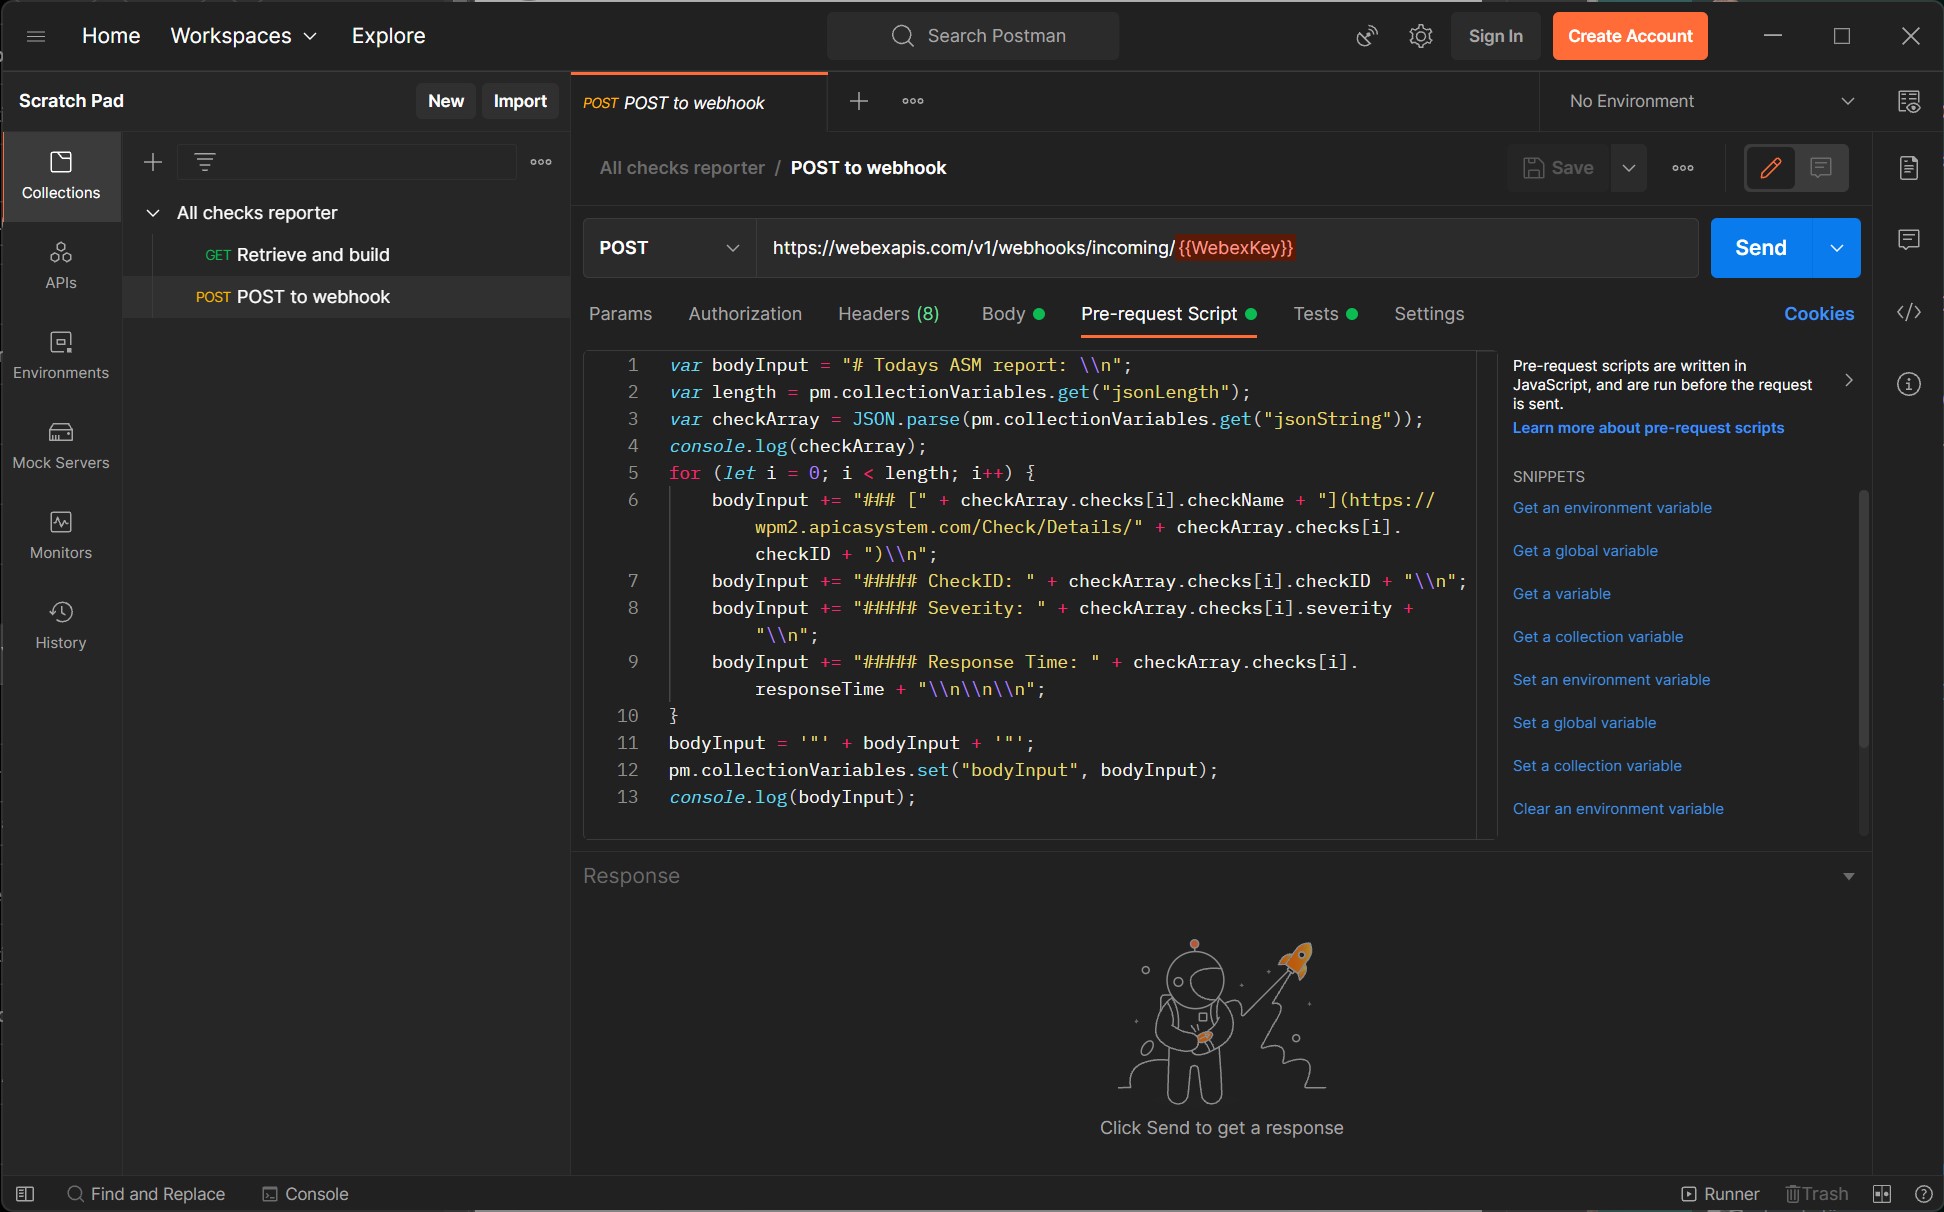Screen dimensions: 1944x1212
Task: Open the POST method dropdown
Action: (x=667, y=248)
